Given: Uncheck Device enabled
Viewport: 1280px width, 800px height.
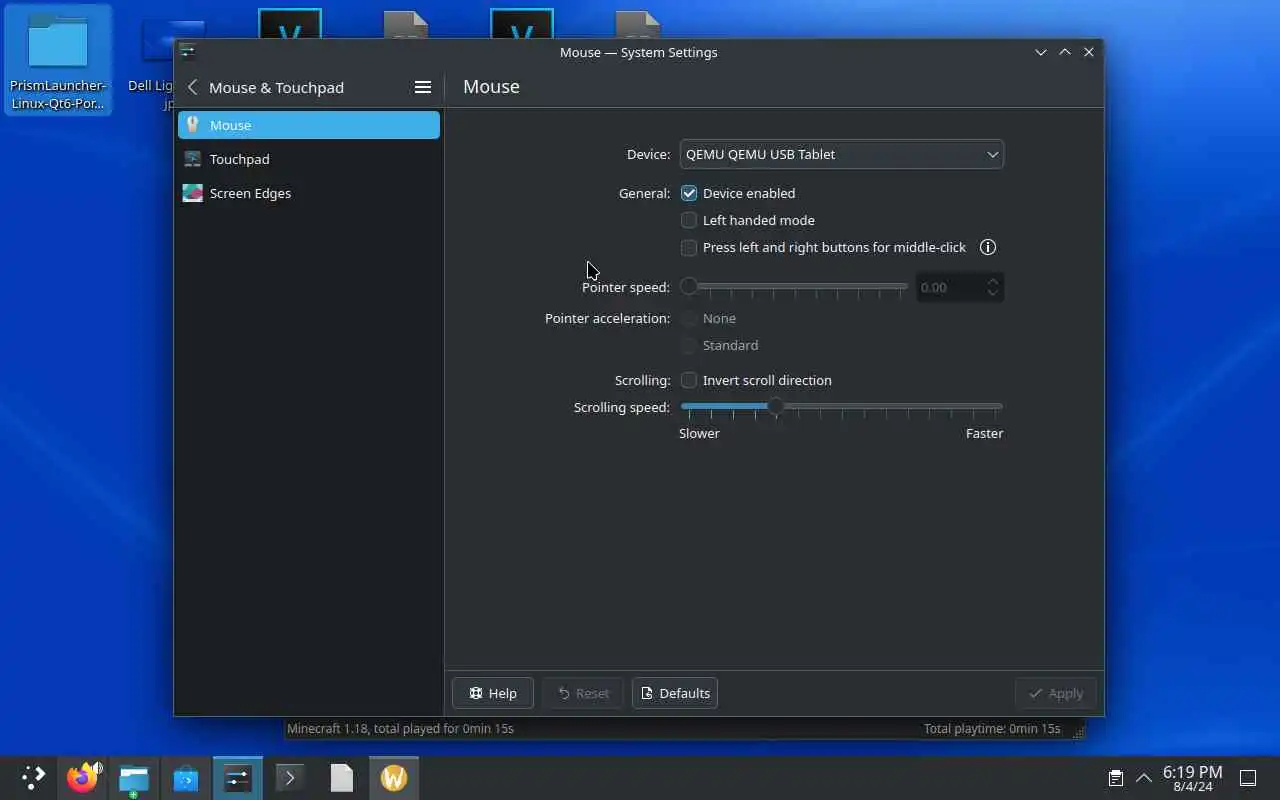Looking at the screenshot, I should [689, 193].
